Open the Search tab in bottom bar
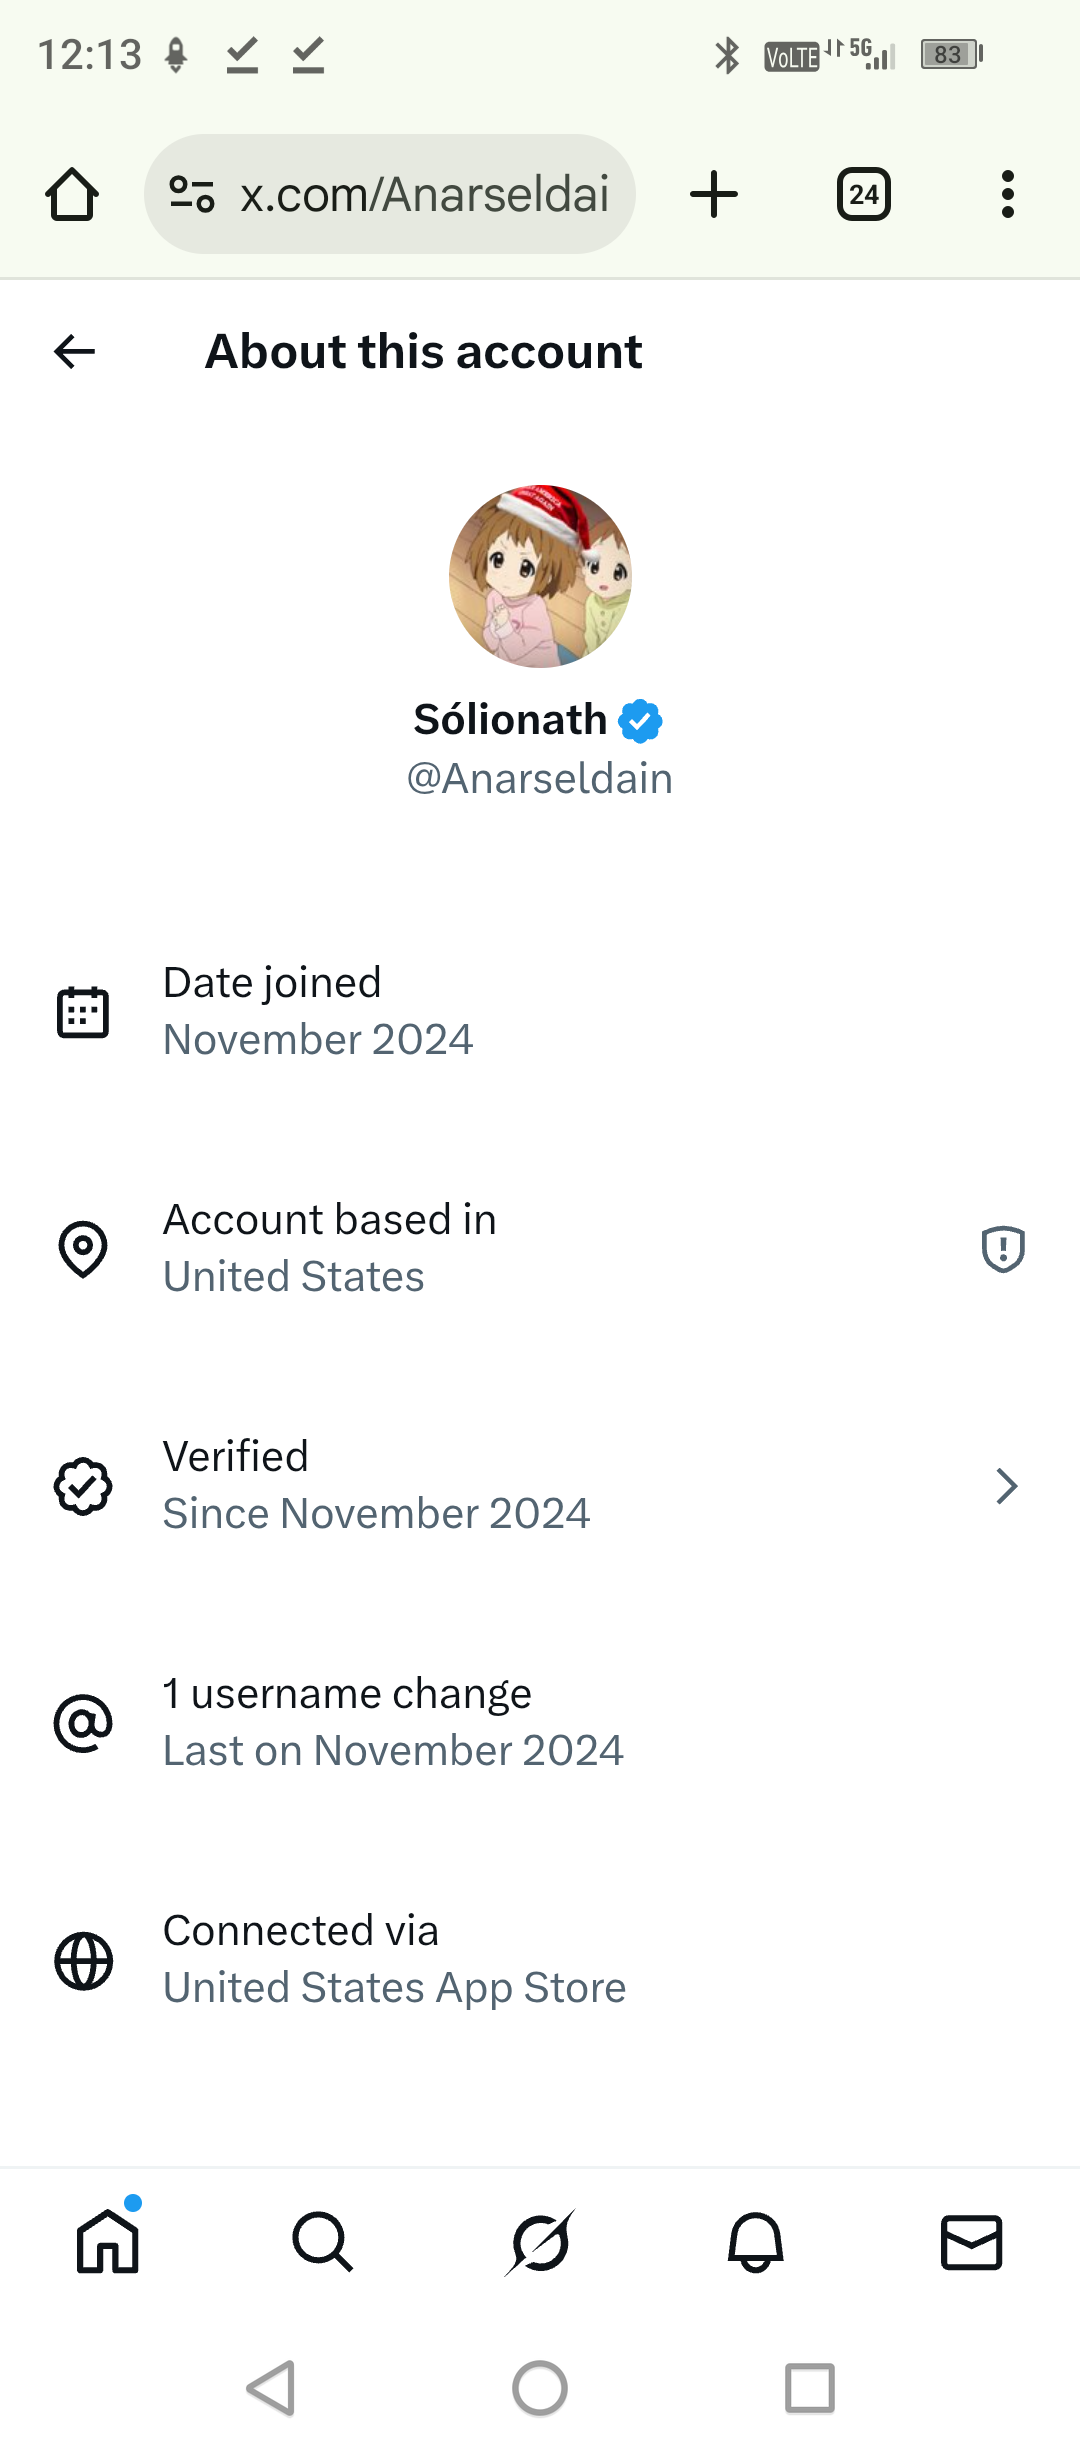The width and height of the screenshot is (1080, 2460). pos(323,2241)
